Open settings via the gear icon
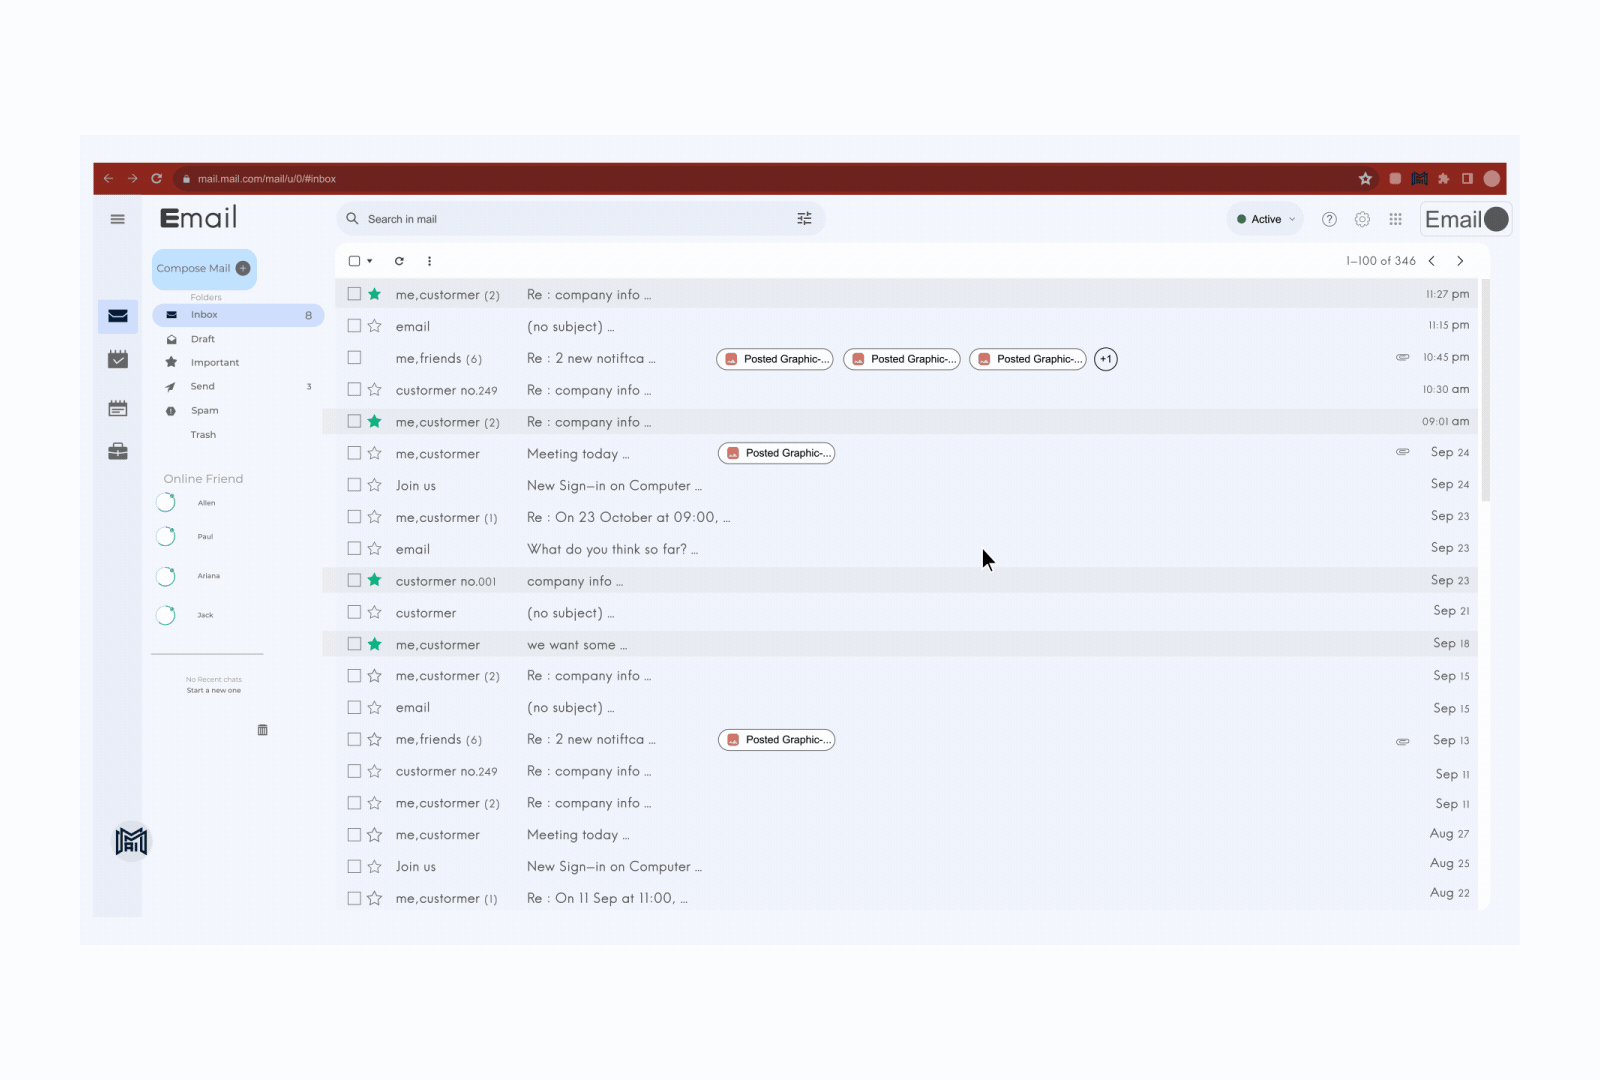1600x1080 pixels. click(x=1362, y=218)
